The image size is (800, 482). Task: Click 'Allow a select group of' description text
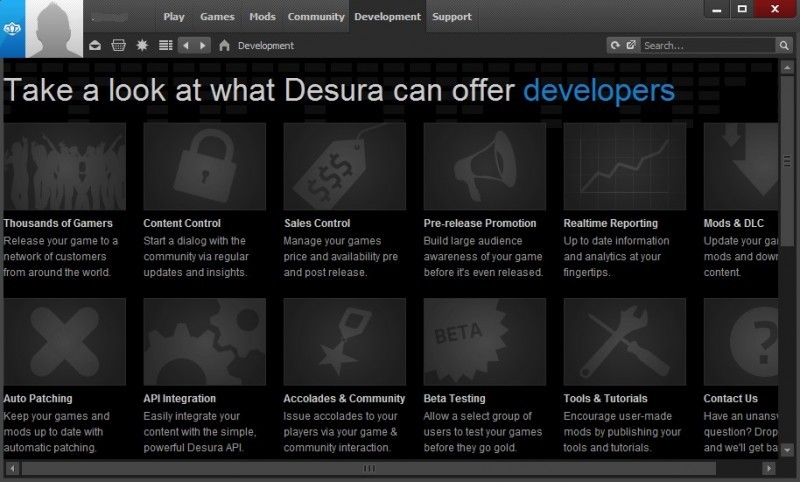pos(478,416)
